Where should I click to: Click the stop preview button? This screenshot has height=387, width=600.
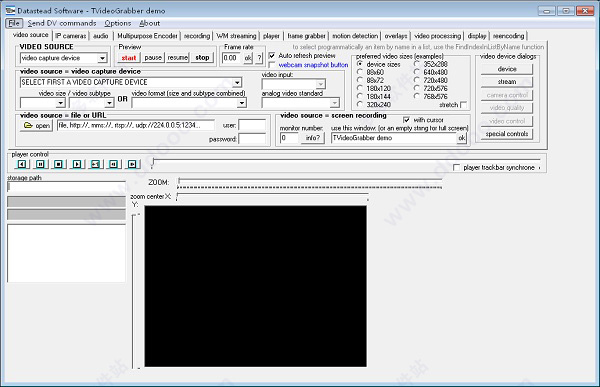[202, 58]
